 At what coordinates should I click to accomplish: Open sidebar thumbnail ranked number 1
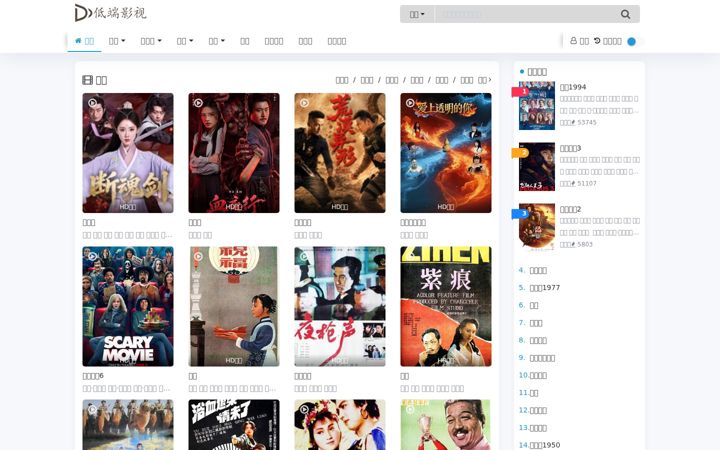537,106
